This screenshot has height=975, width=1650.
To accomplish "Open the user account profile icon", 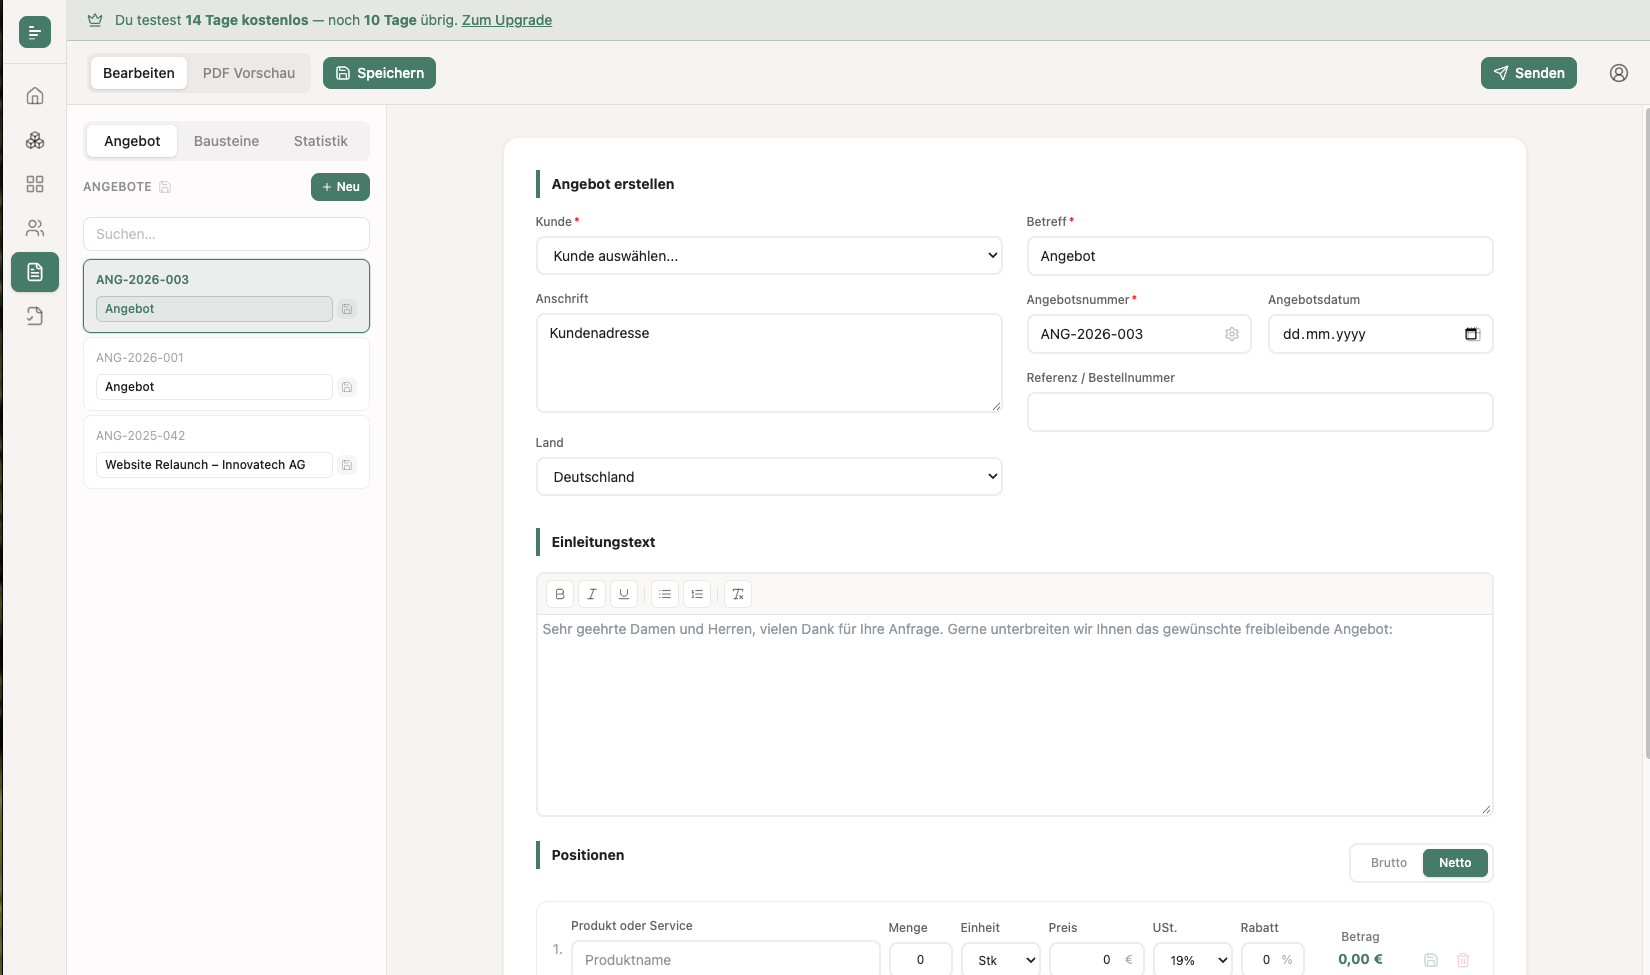I will click(1618, 73).
